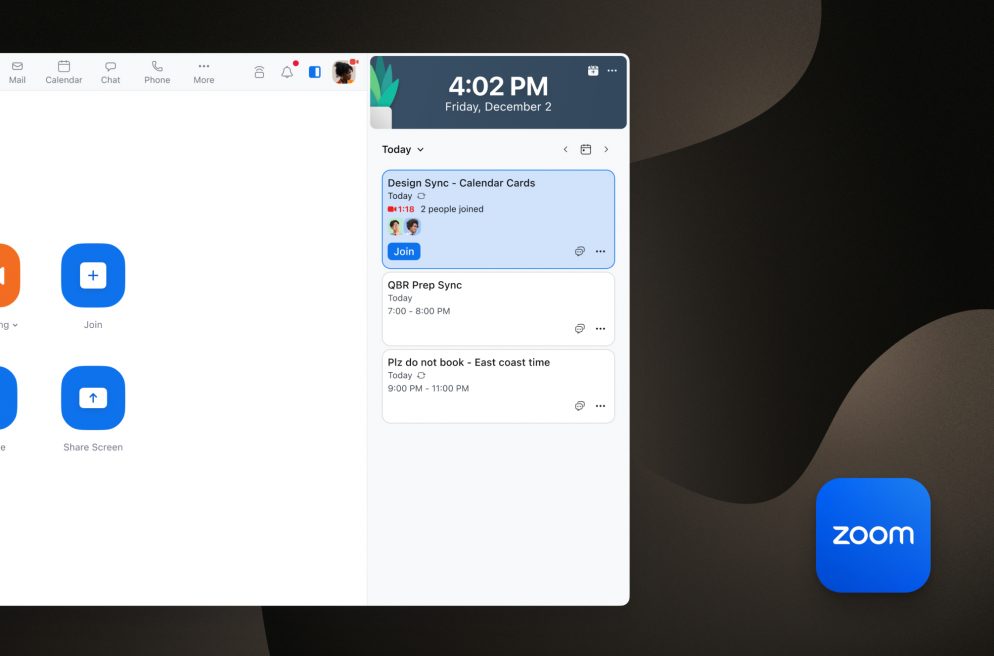
Task: Open chat for Design Sync meeting
Action: [579, 252]
